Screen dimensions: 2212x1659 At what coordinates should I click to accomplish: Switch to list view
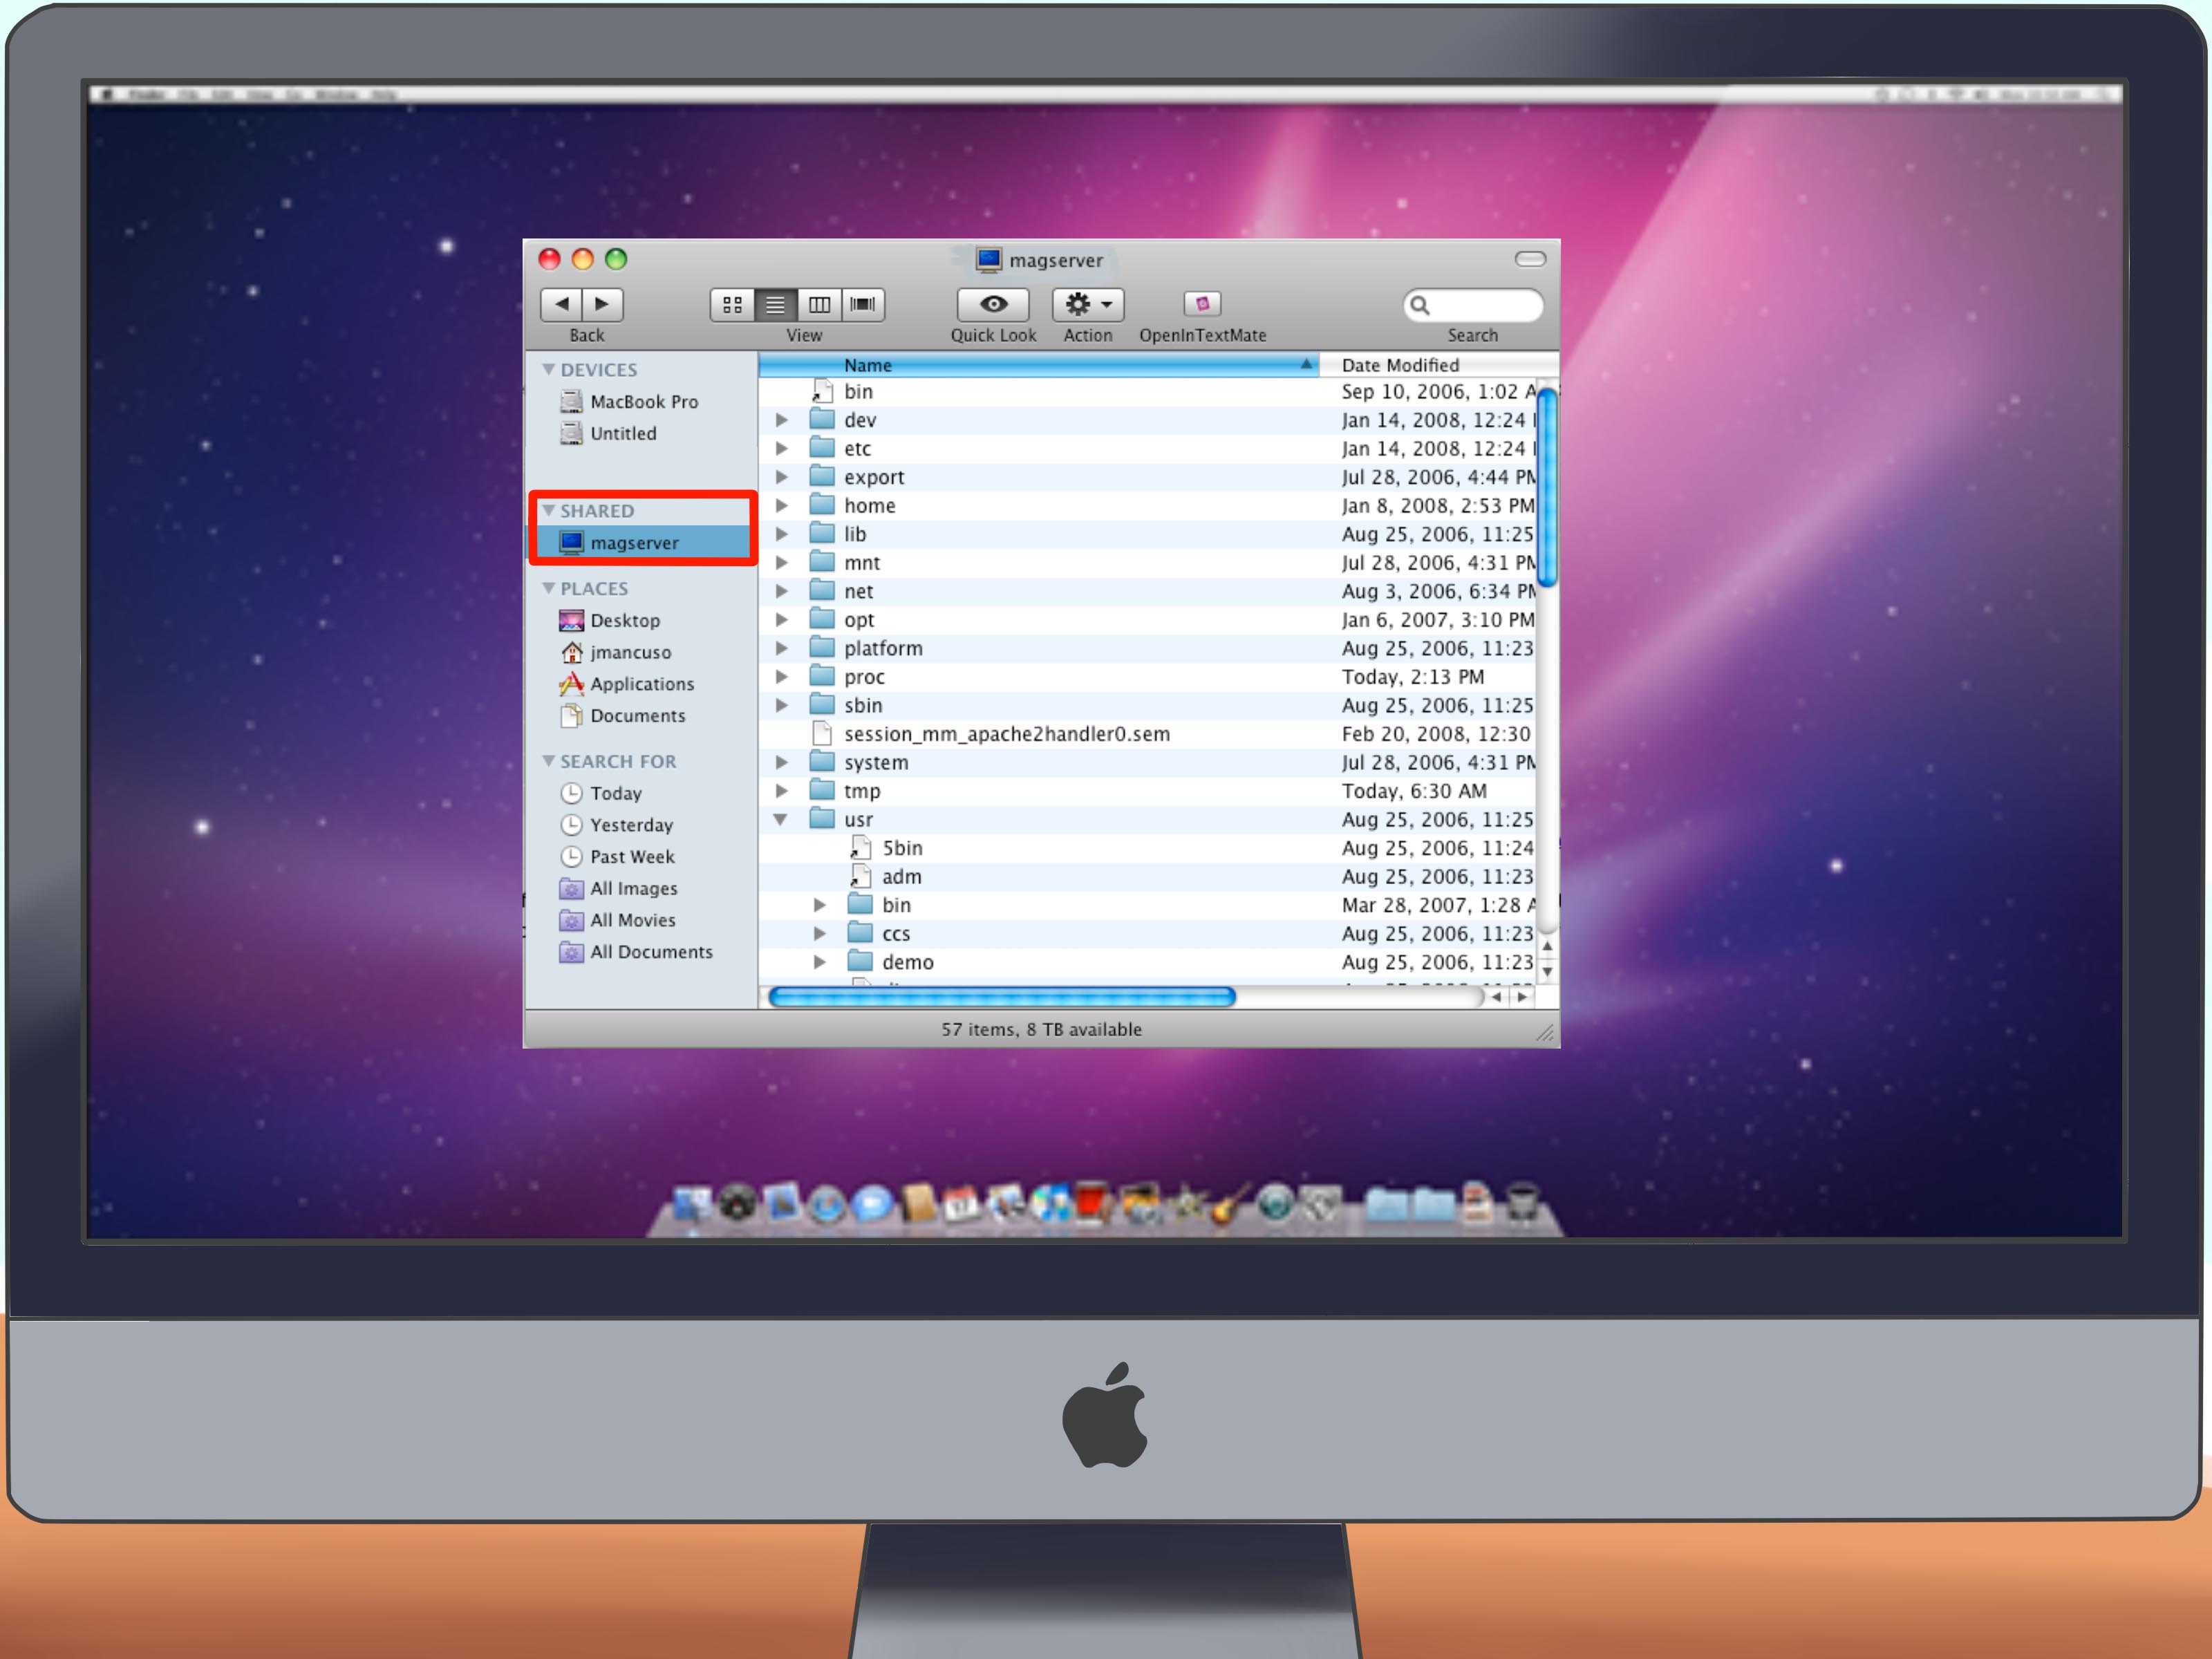(x=775, y=304)
